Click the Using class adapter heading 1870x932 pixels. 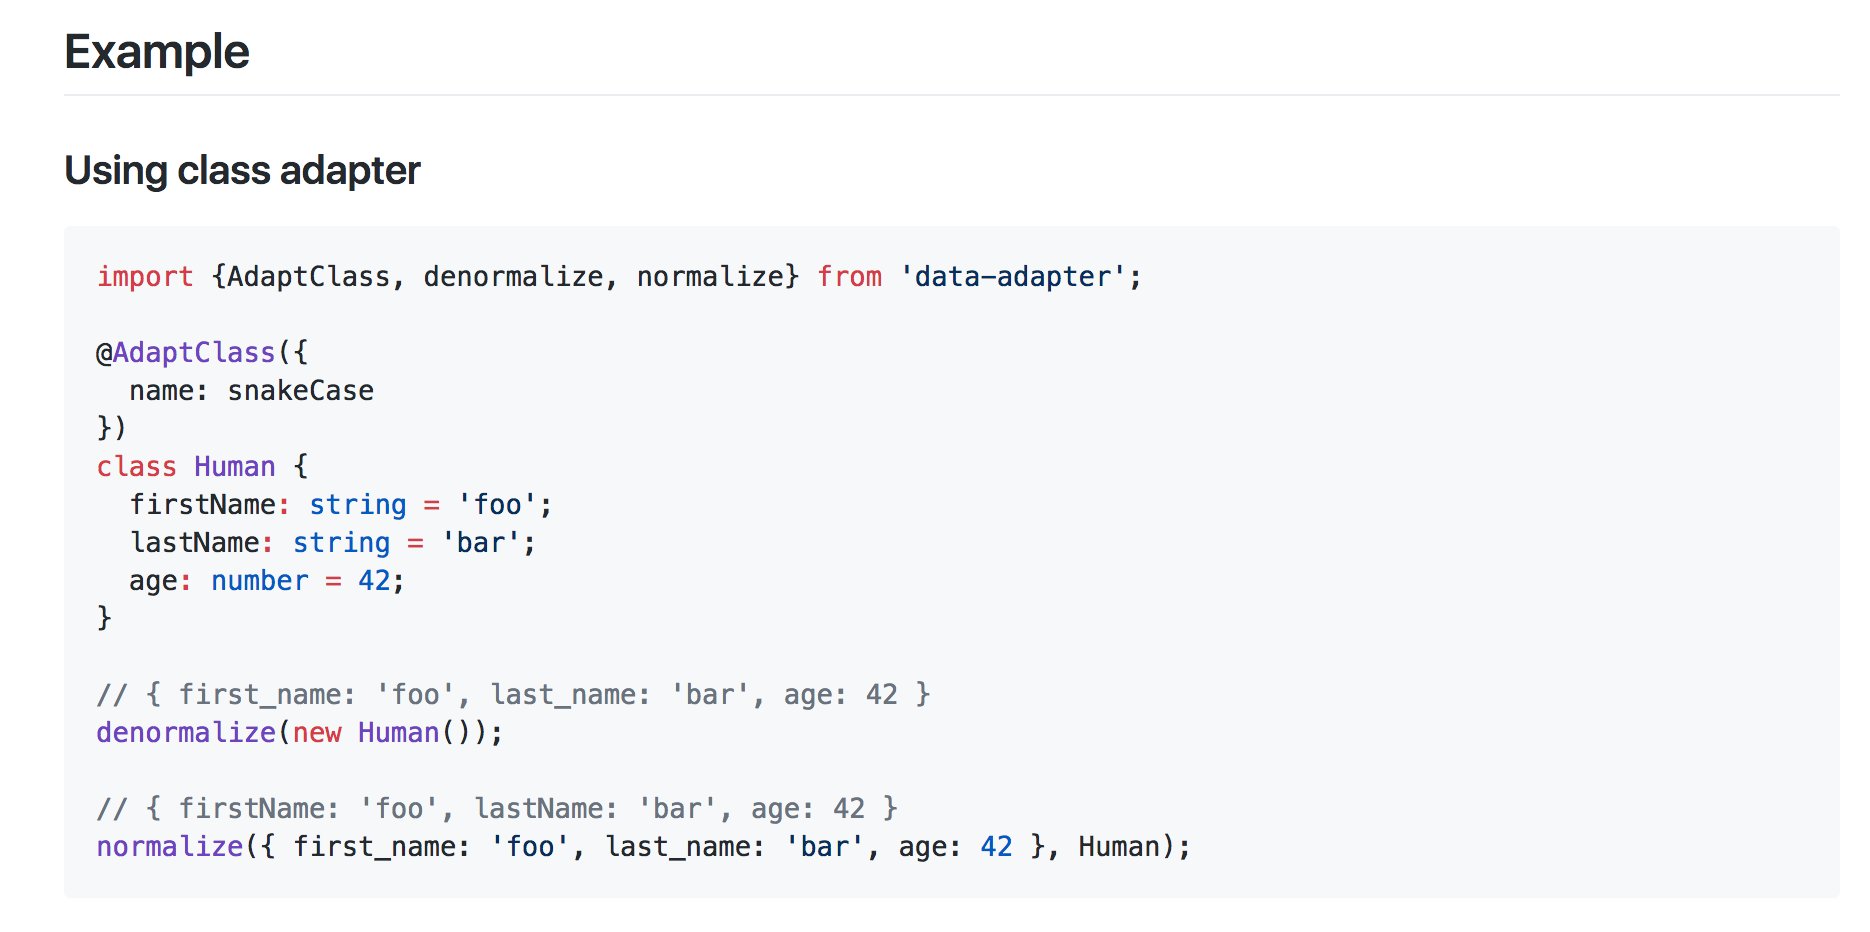click(242, 170)
